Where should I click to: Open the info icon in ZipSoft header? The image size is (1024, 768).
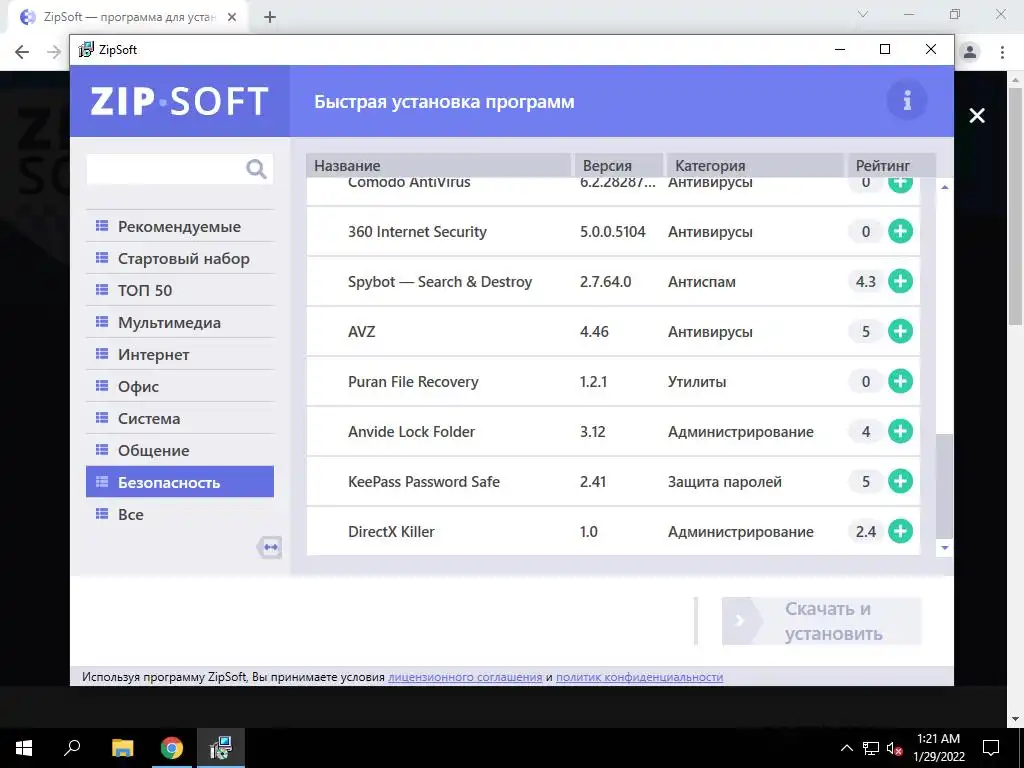pyautogui.click(x=906, y=101)
